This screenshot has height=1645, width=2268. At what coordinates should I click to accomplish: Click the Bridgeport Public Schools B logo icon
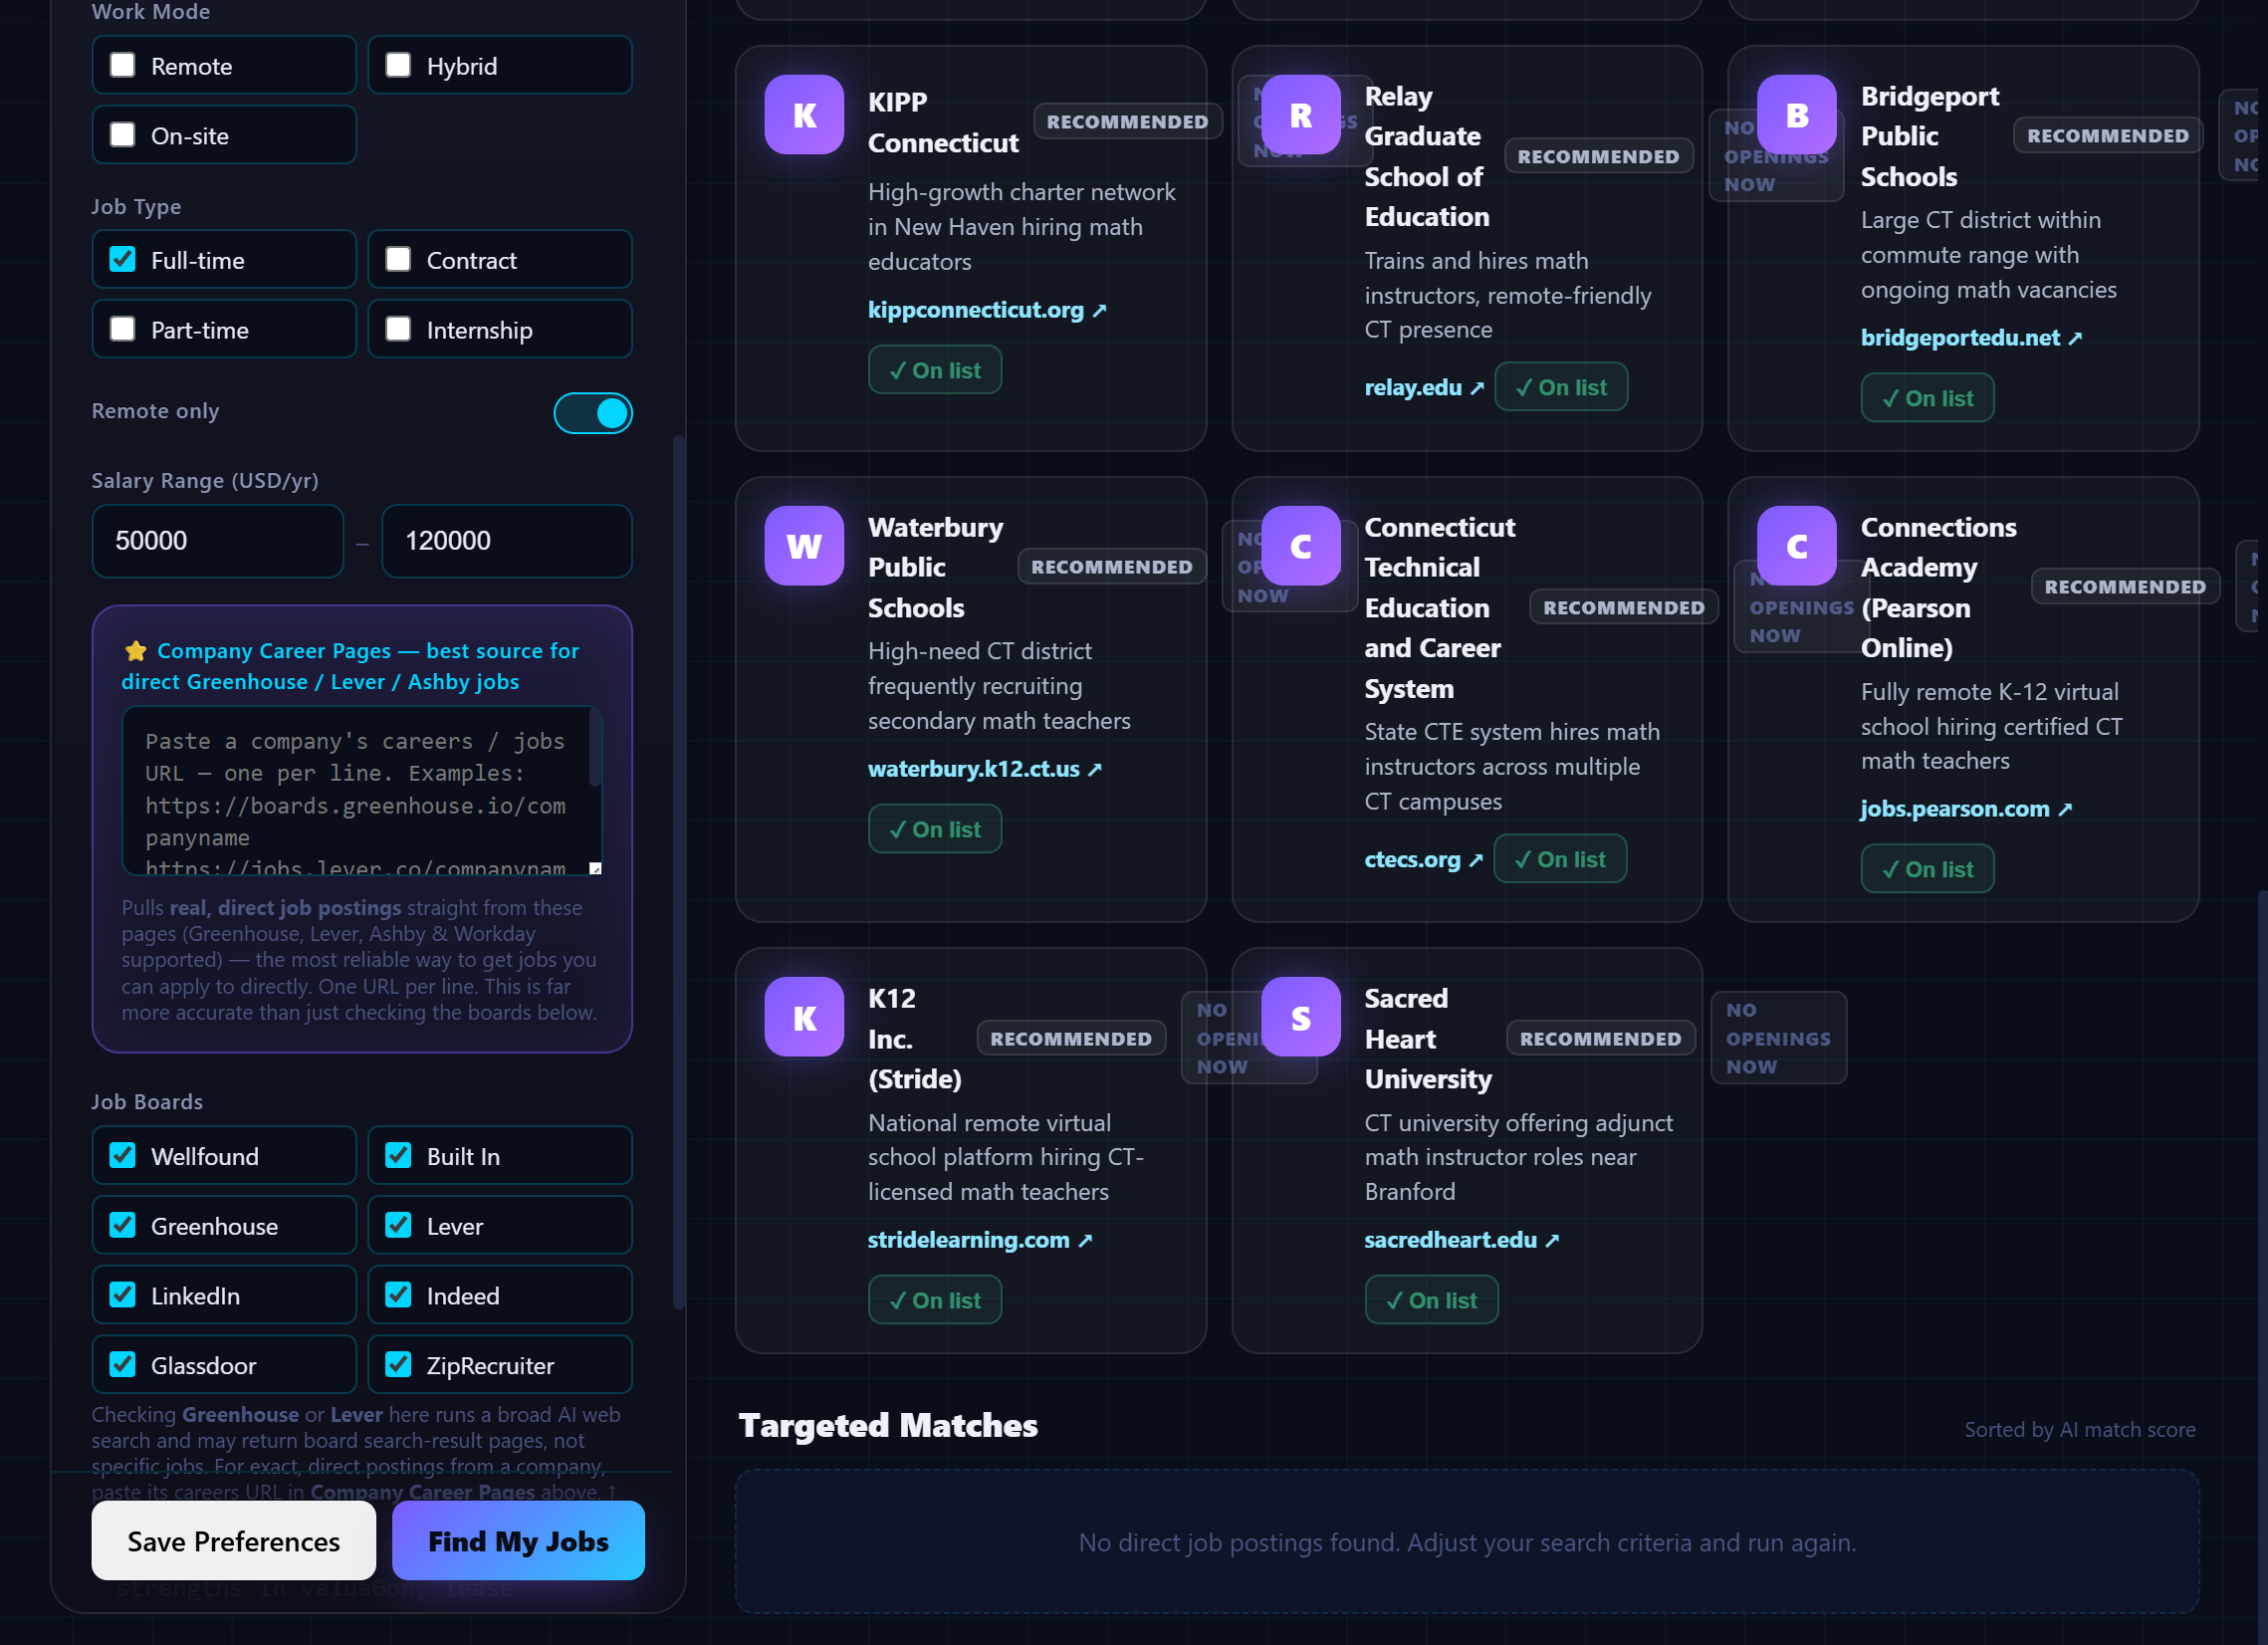tap(1796, 115)
